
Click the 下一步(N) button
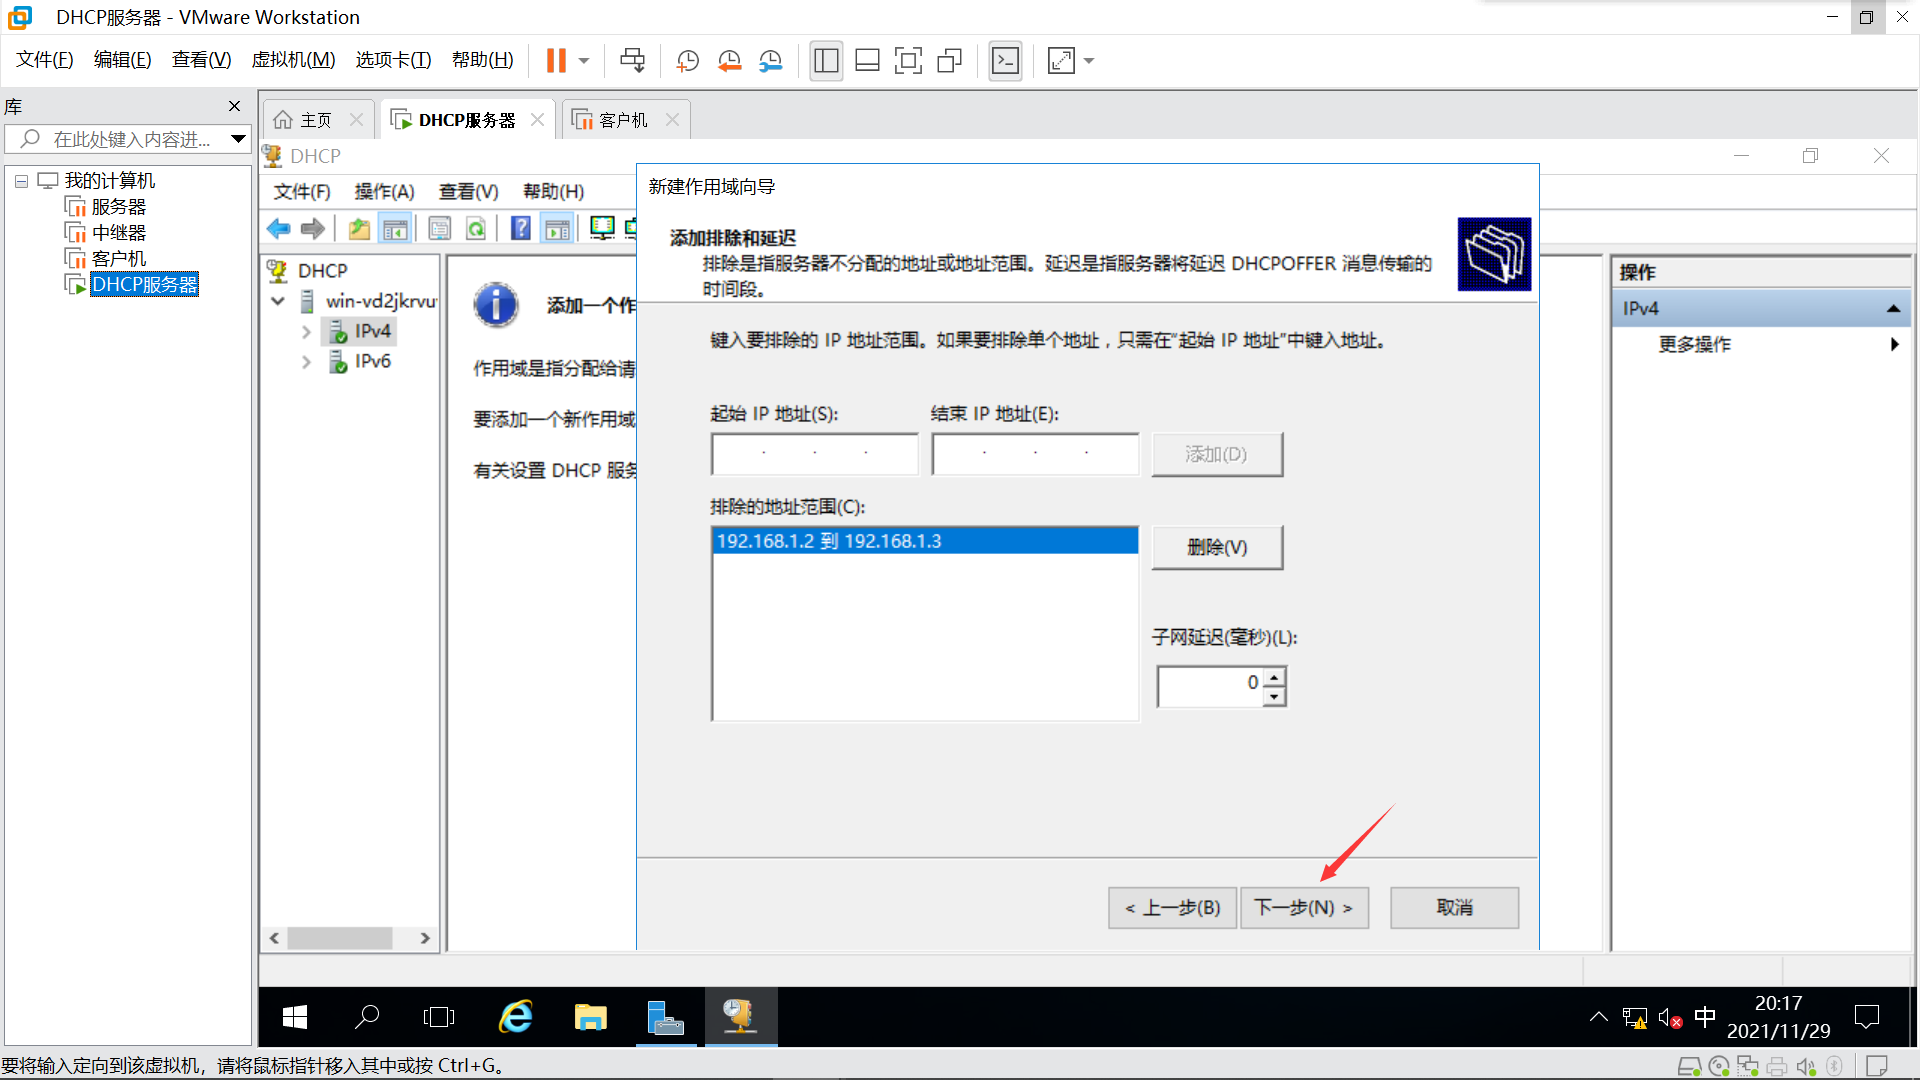tap(1303, 907)
